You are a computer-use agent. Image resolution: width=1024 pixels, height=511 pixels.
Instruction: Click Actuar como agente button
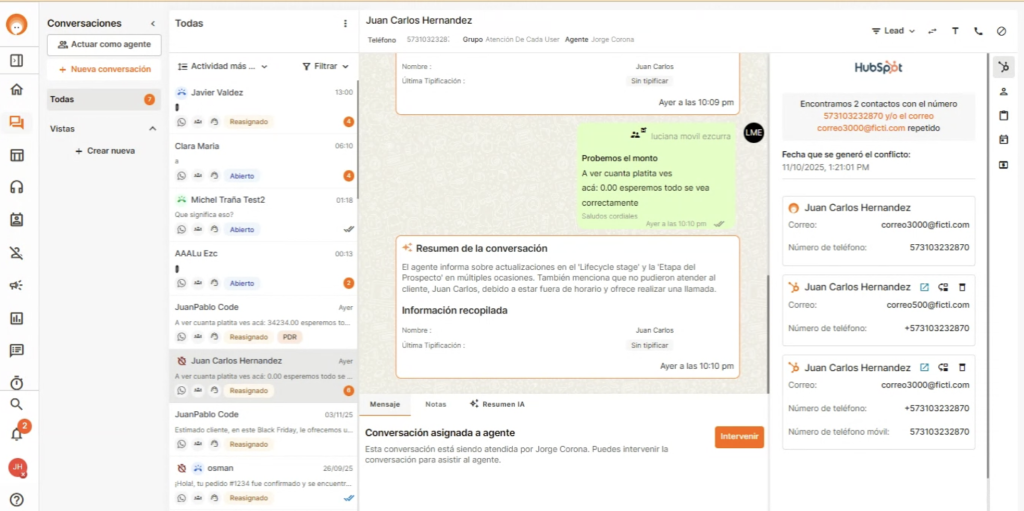point(104,44)
